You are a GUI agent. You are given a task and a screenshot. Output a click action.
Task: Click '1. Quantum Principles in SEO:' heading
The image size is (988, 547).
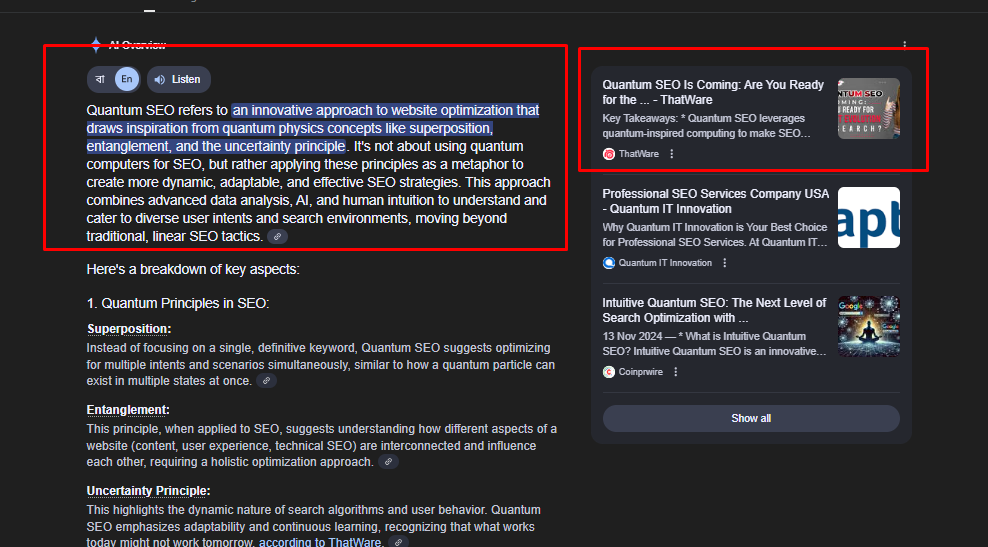tap(178, 303)
